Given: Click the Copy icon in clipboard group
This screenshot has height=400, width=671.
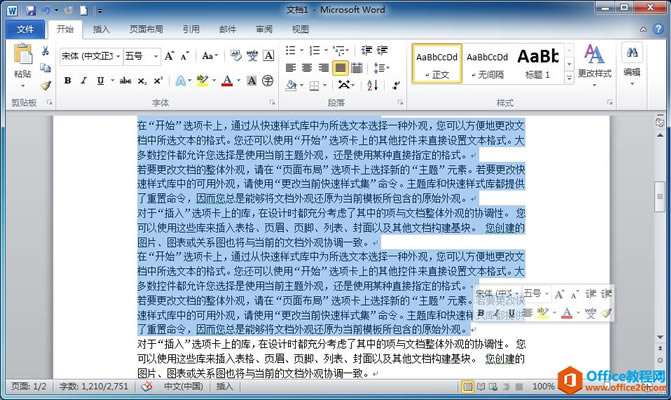Looking at the screenshot, I should (x=45, y=68).
